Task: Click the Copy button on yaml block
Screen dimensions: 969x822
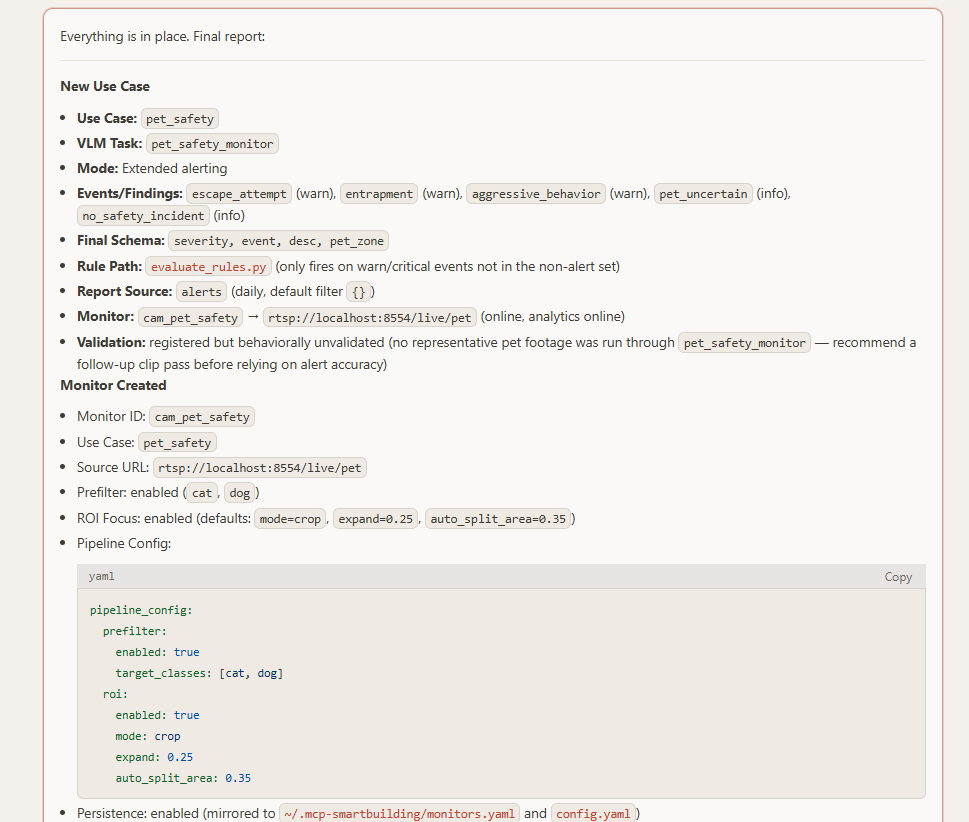Action: tap(897, 577)
